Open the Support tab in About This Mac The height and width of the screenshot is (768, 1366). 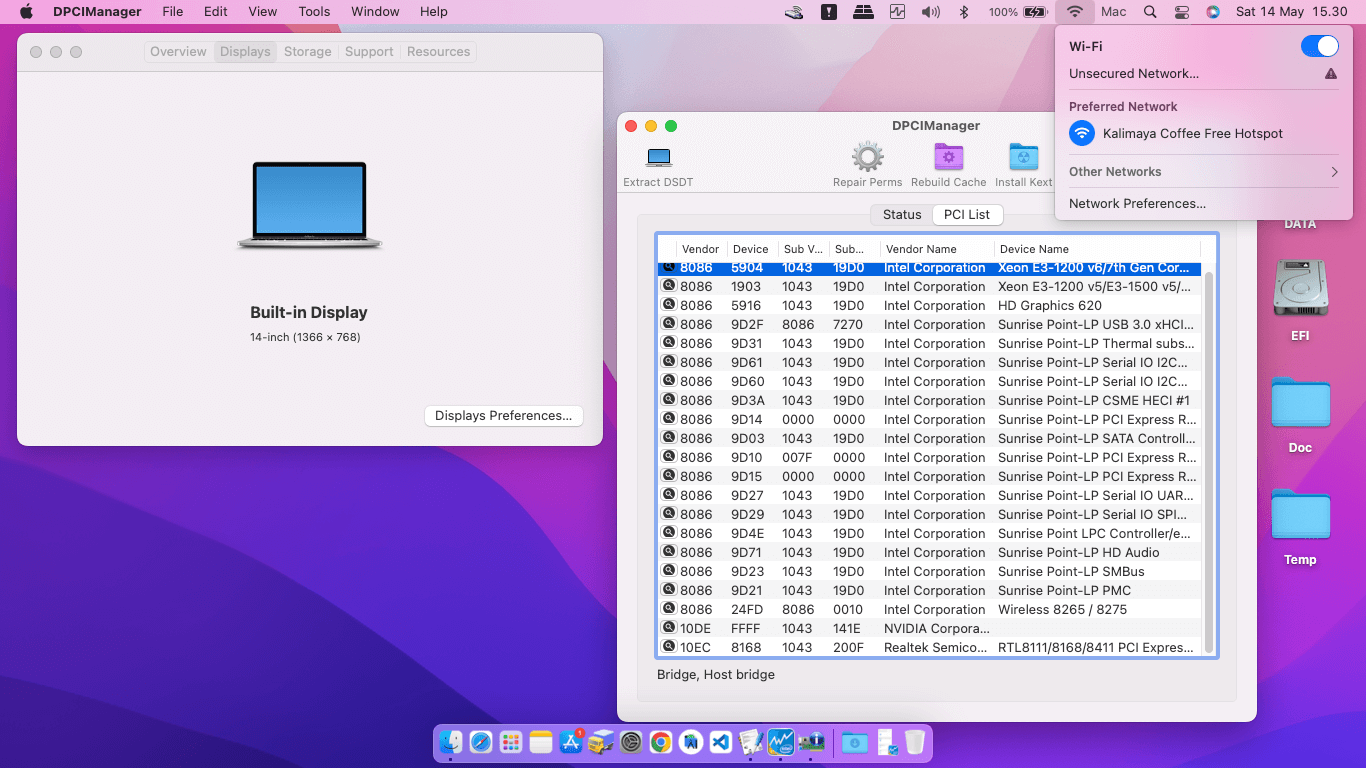click(x=369, y=52)
